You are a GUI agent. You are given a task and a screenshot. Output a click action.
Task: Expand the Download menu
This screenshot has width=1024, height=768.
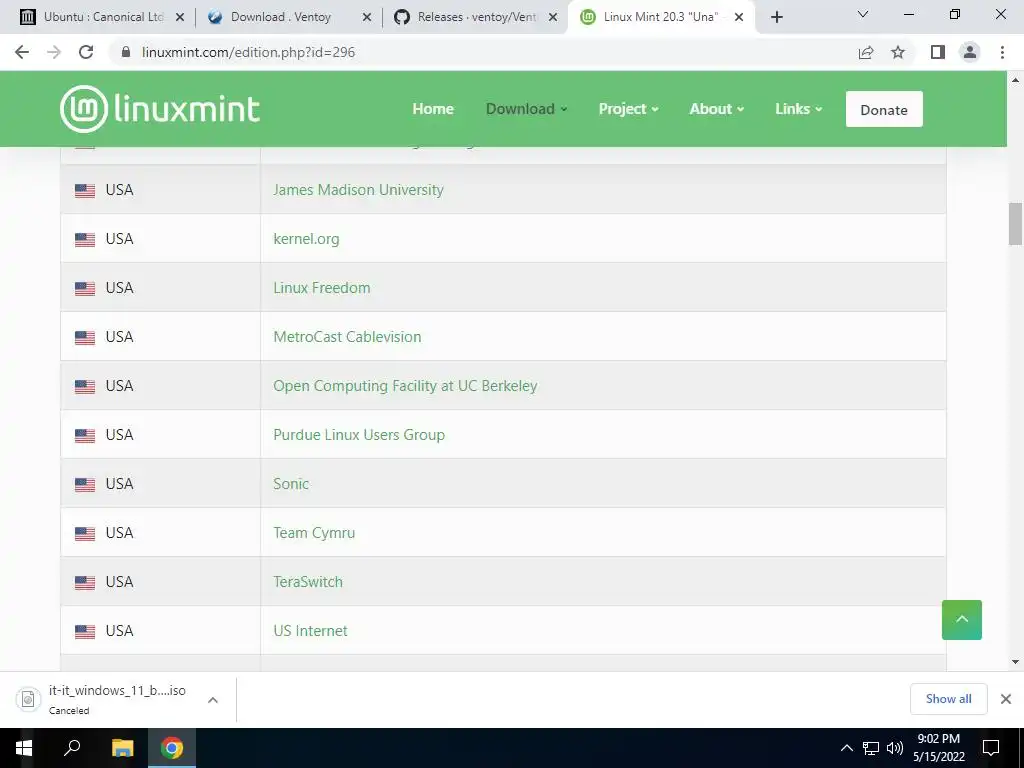tap(526, 109)
